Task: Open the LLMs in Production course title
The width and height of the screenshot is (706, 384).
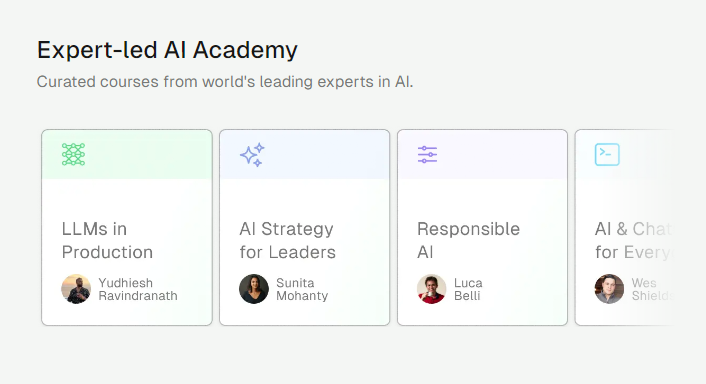Action: pyautogui.click(x=107, y=240)
